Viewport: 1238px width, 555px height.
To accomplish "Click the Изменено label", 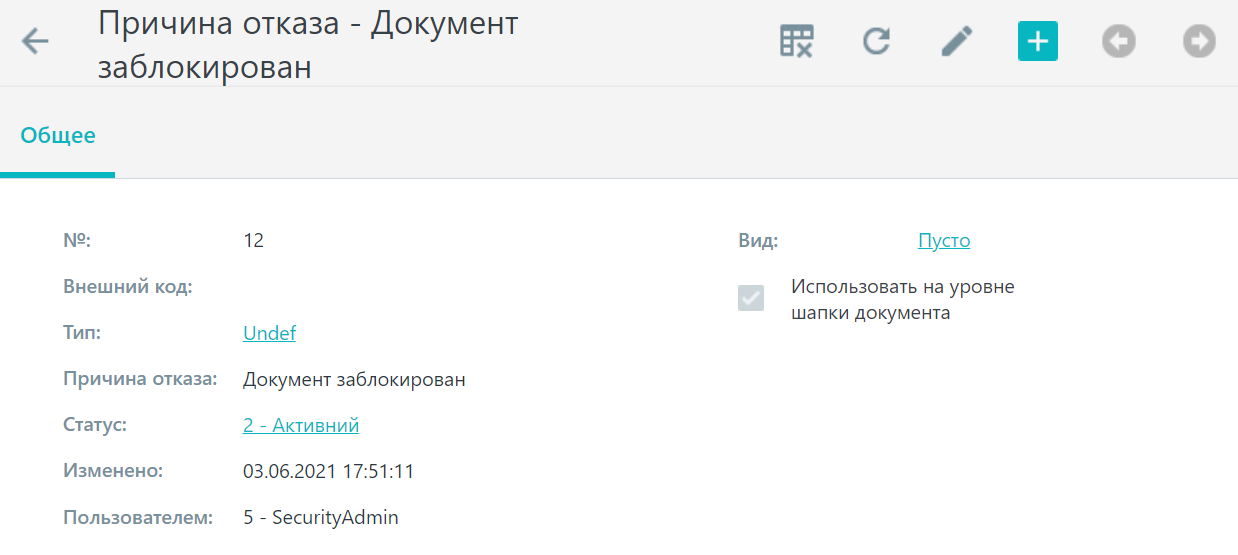I will (x=113, y=471).
